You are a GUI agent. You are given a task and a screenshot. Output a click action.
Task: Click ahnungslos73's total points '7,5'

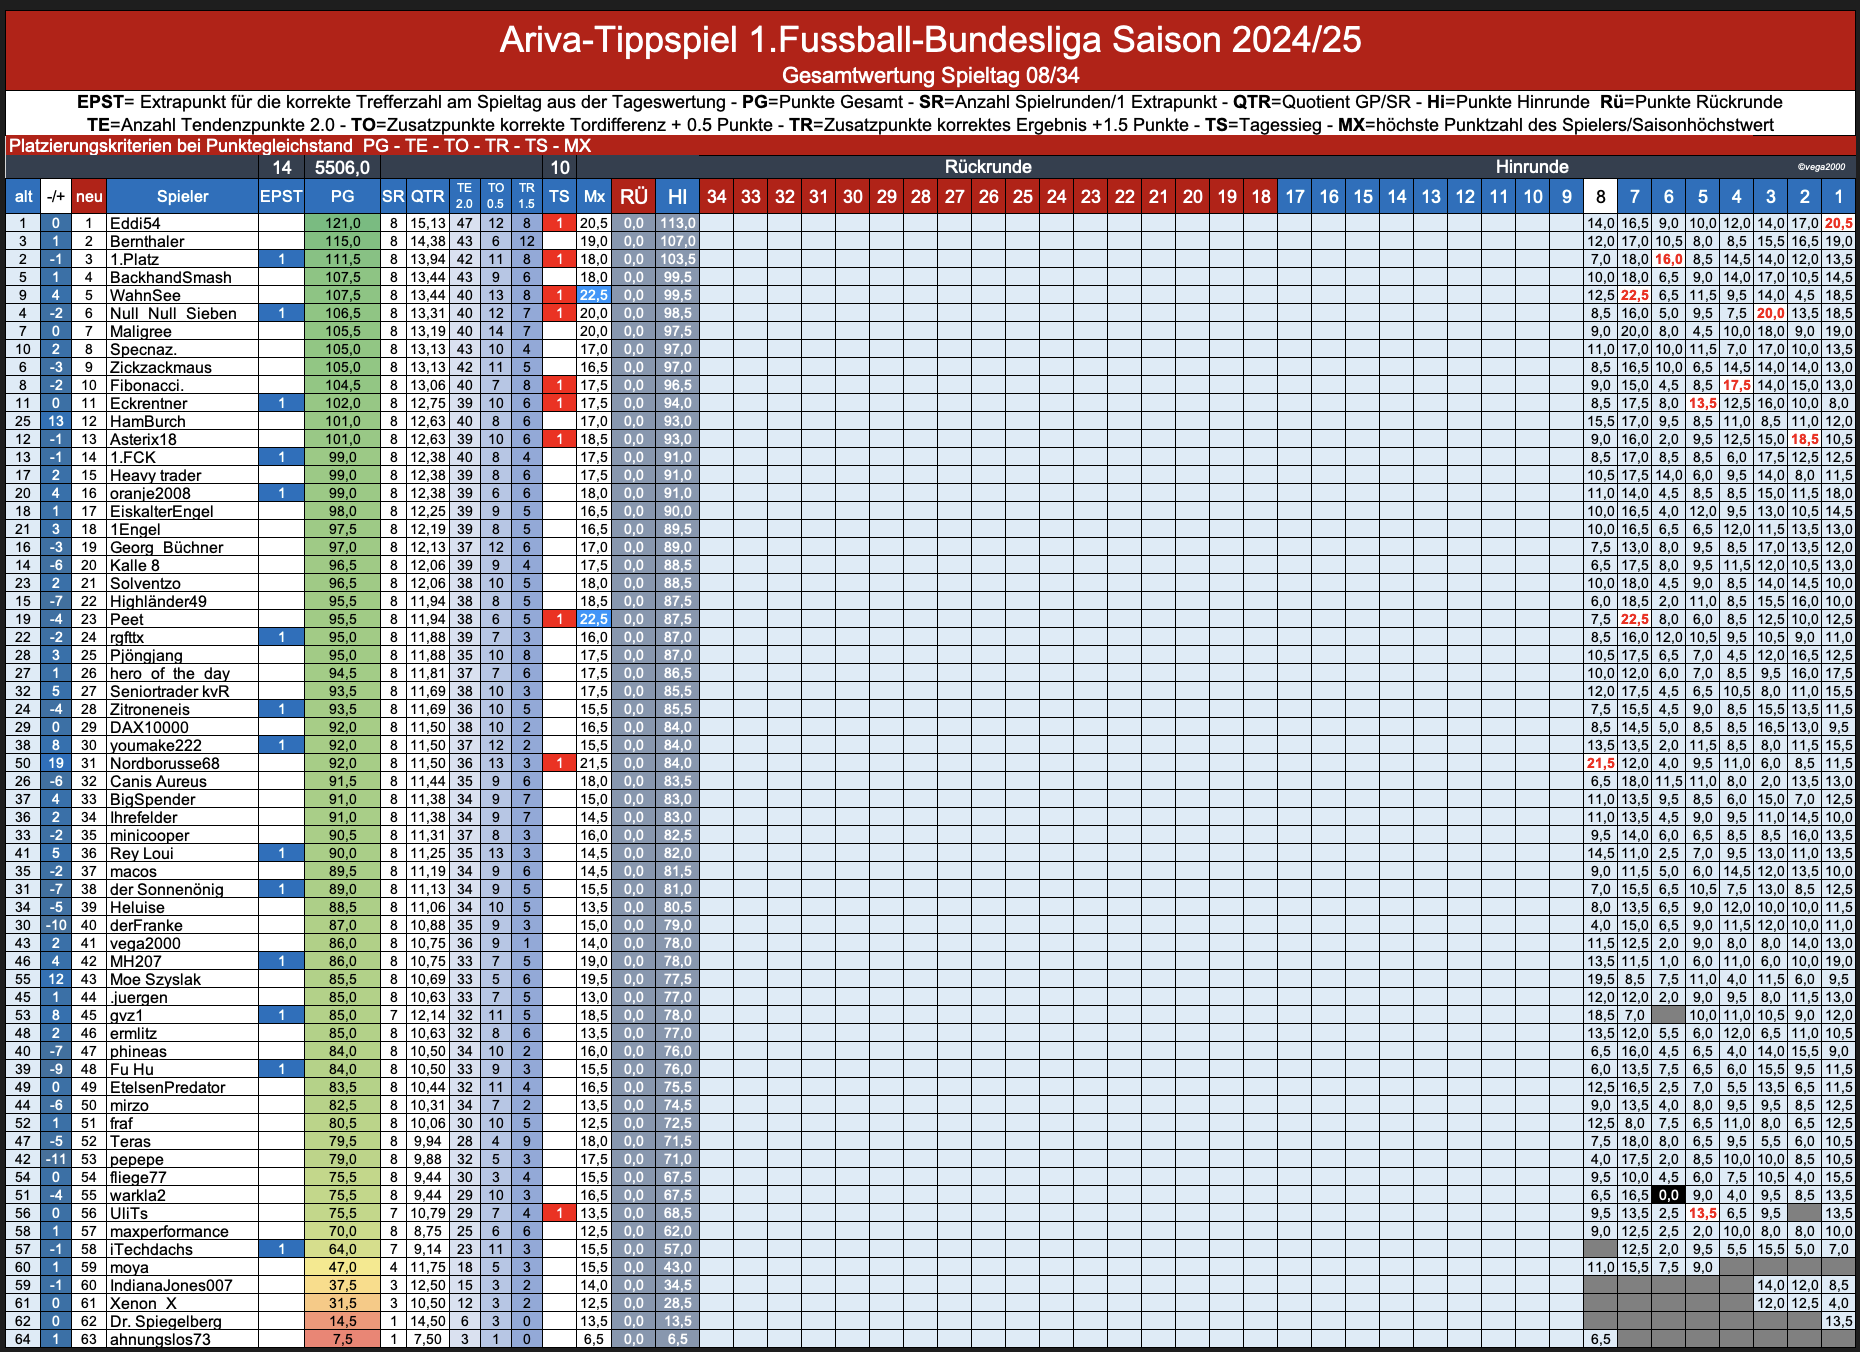click(342, 1339)
